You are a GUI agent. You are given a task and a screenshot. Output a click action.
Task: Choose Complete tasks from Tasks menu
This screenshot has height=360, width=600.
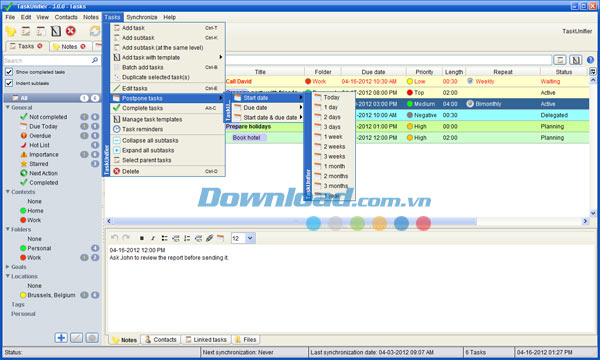coord(168,108)
